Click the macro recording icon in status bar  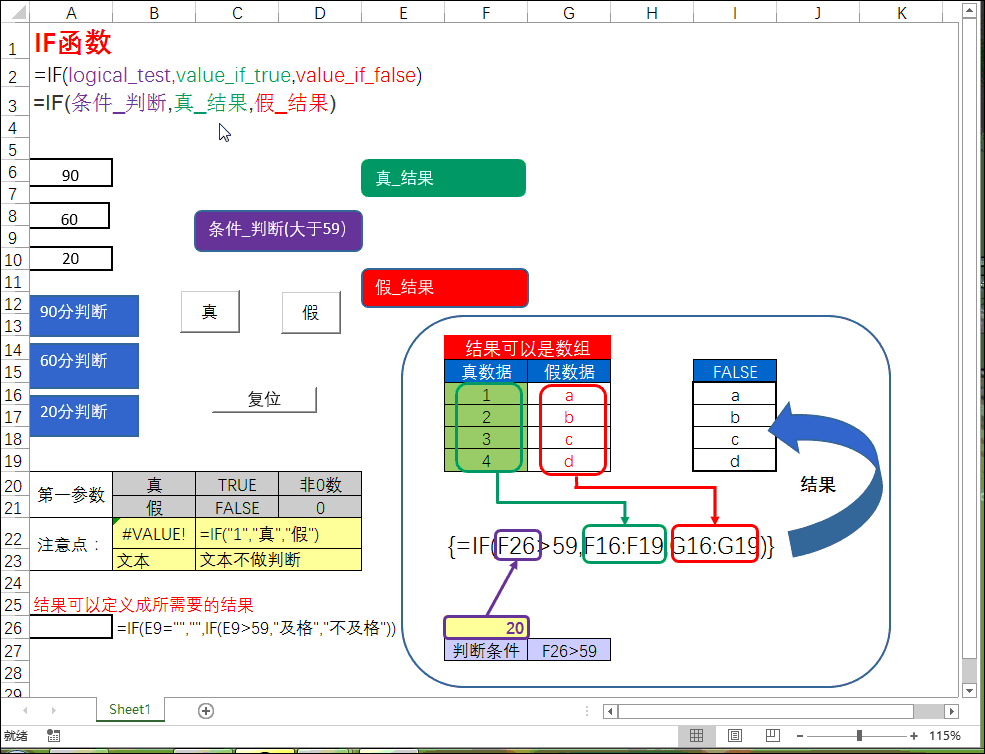point(53,736)
